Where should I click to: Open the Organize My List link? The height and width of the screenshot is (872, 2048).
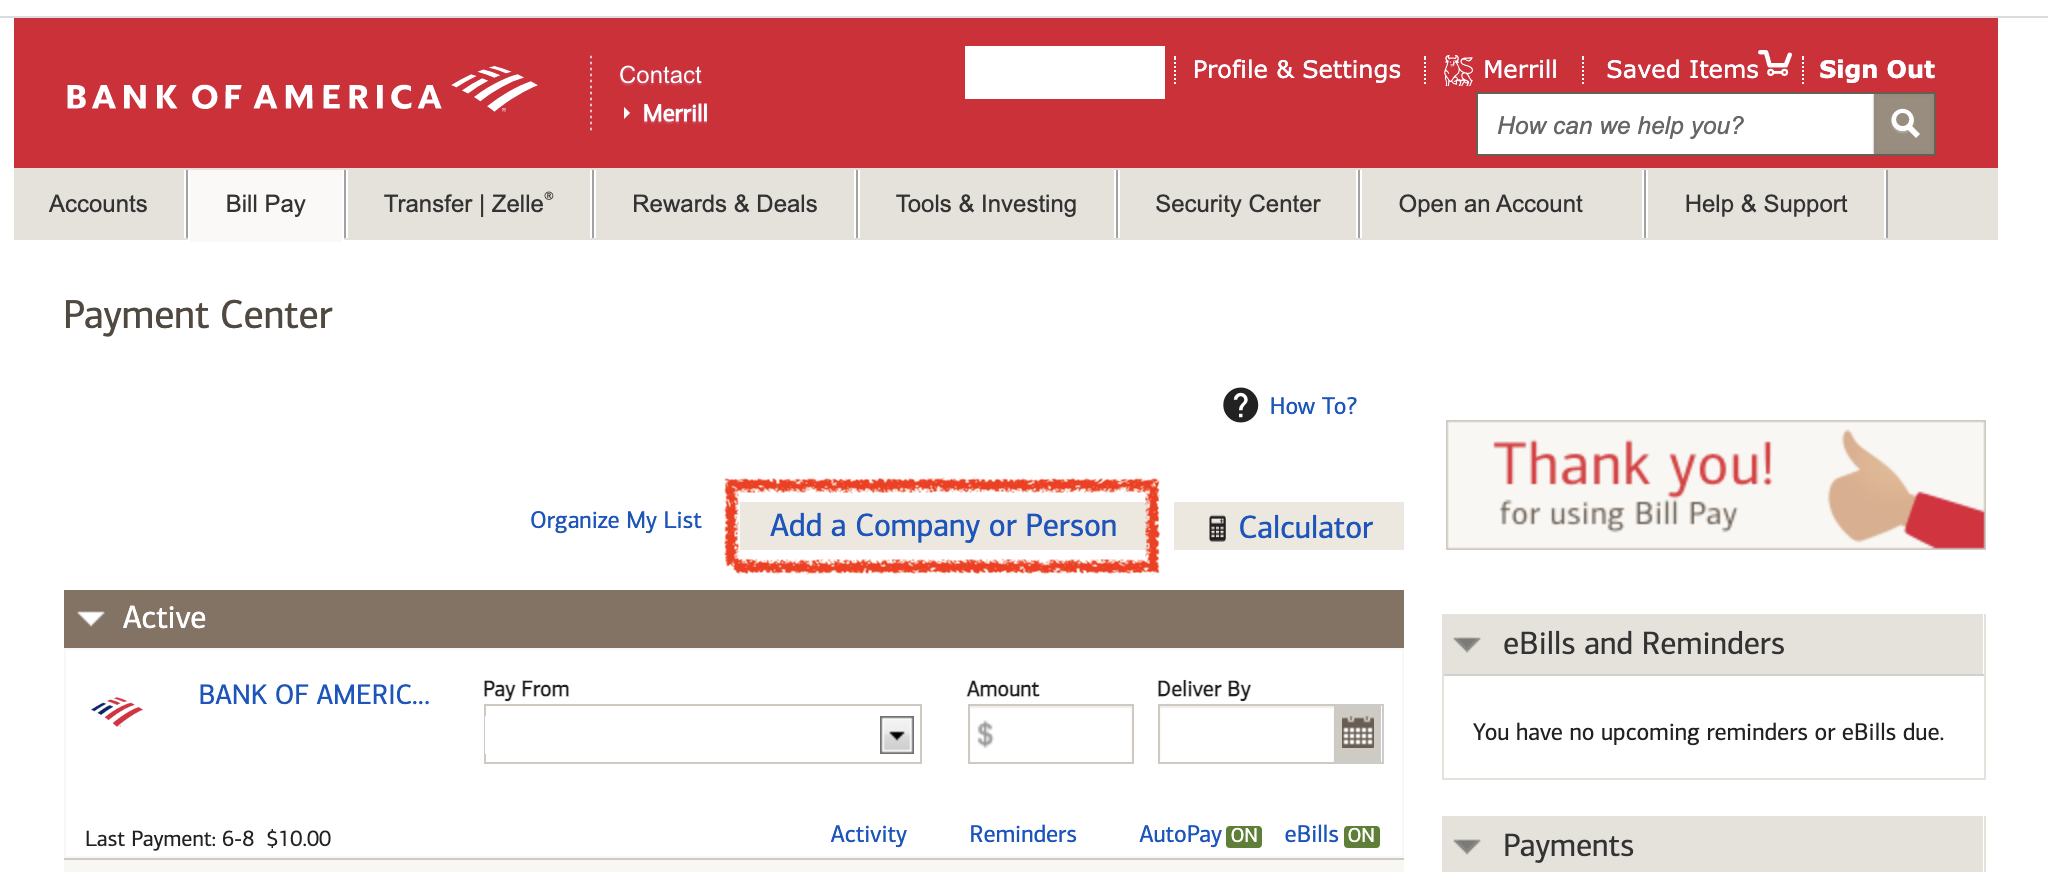click(615, 520)
